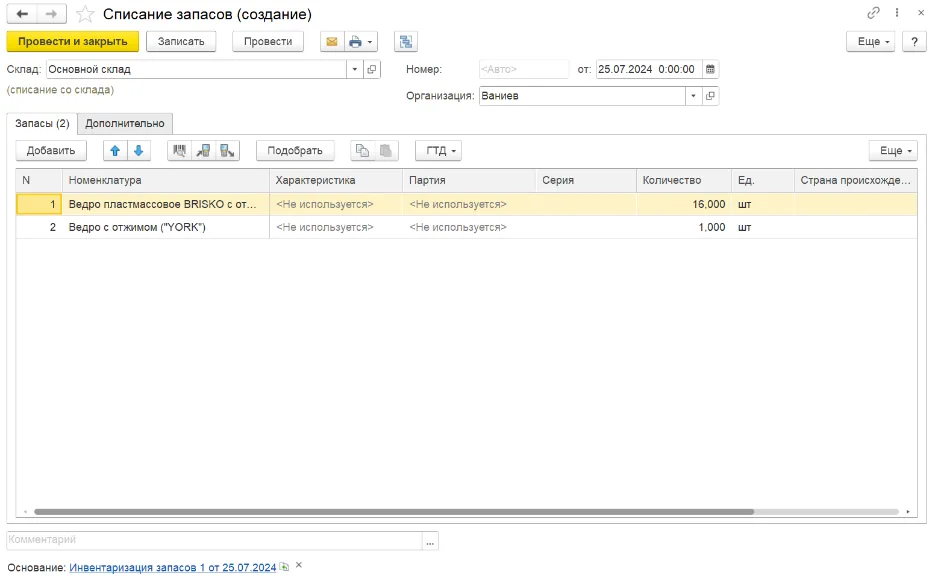Open the Инвентаризация запасов 1 от 25.07.2024 link
Viewport: 935px width, 575px height.
[173, 567]
